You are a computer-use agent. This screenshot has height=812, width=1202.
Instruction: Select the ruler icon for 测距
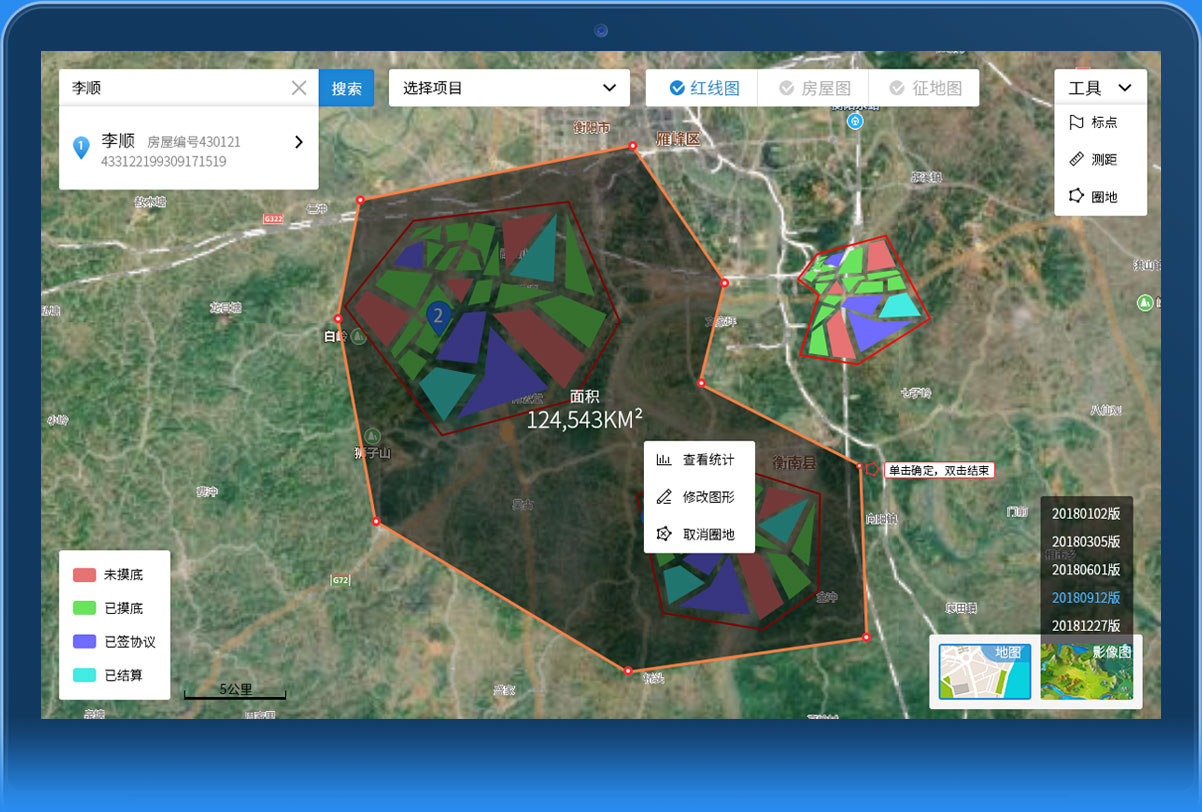(1077, 159)
